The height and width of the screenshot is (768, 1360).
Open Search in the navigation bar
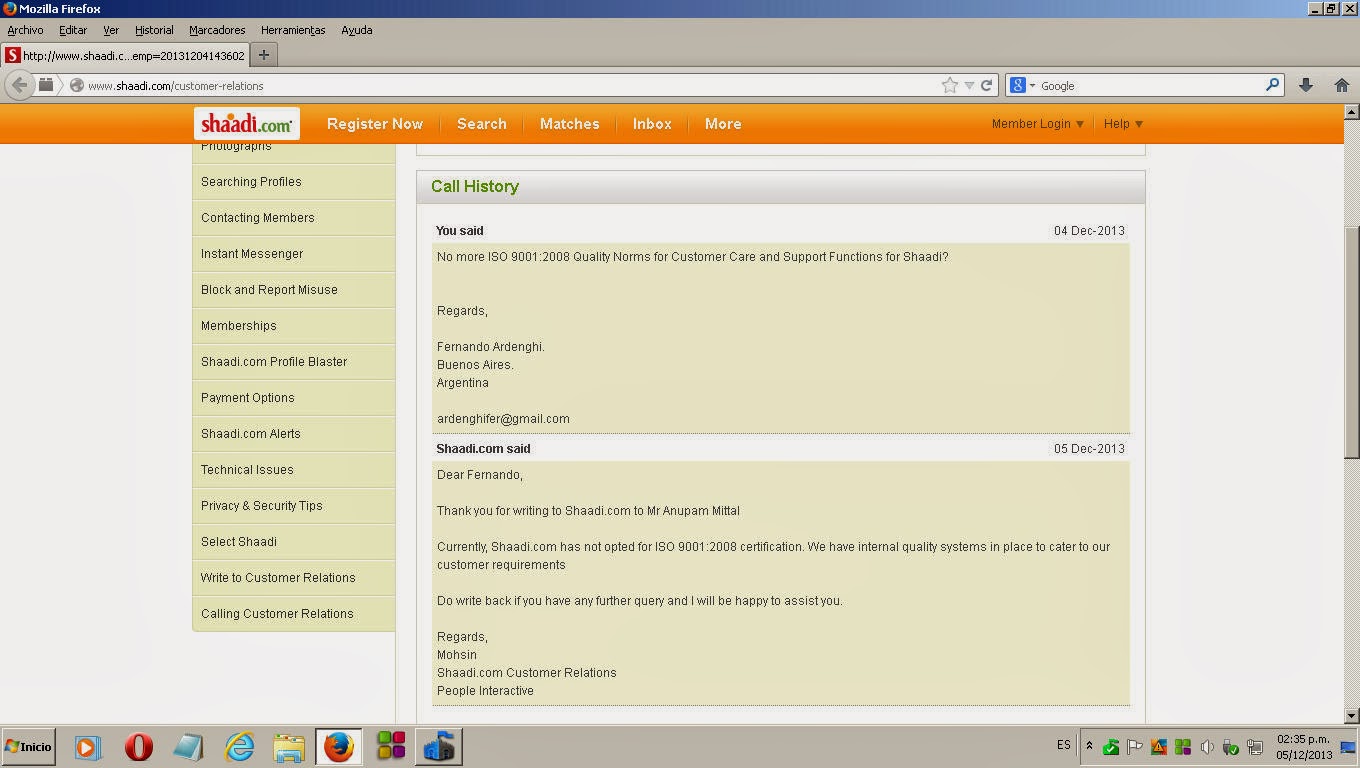pyautogui.click(x=482, y=124)
